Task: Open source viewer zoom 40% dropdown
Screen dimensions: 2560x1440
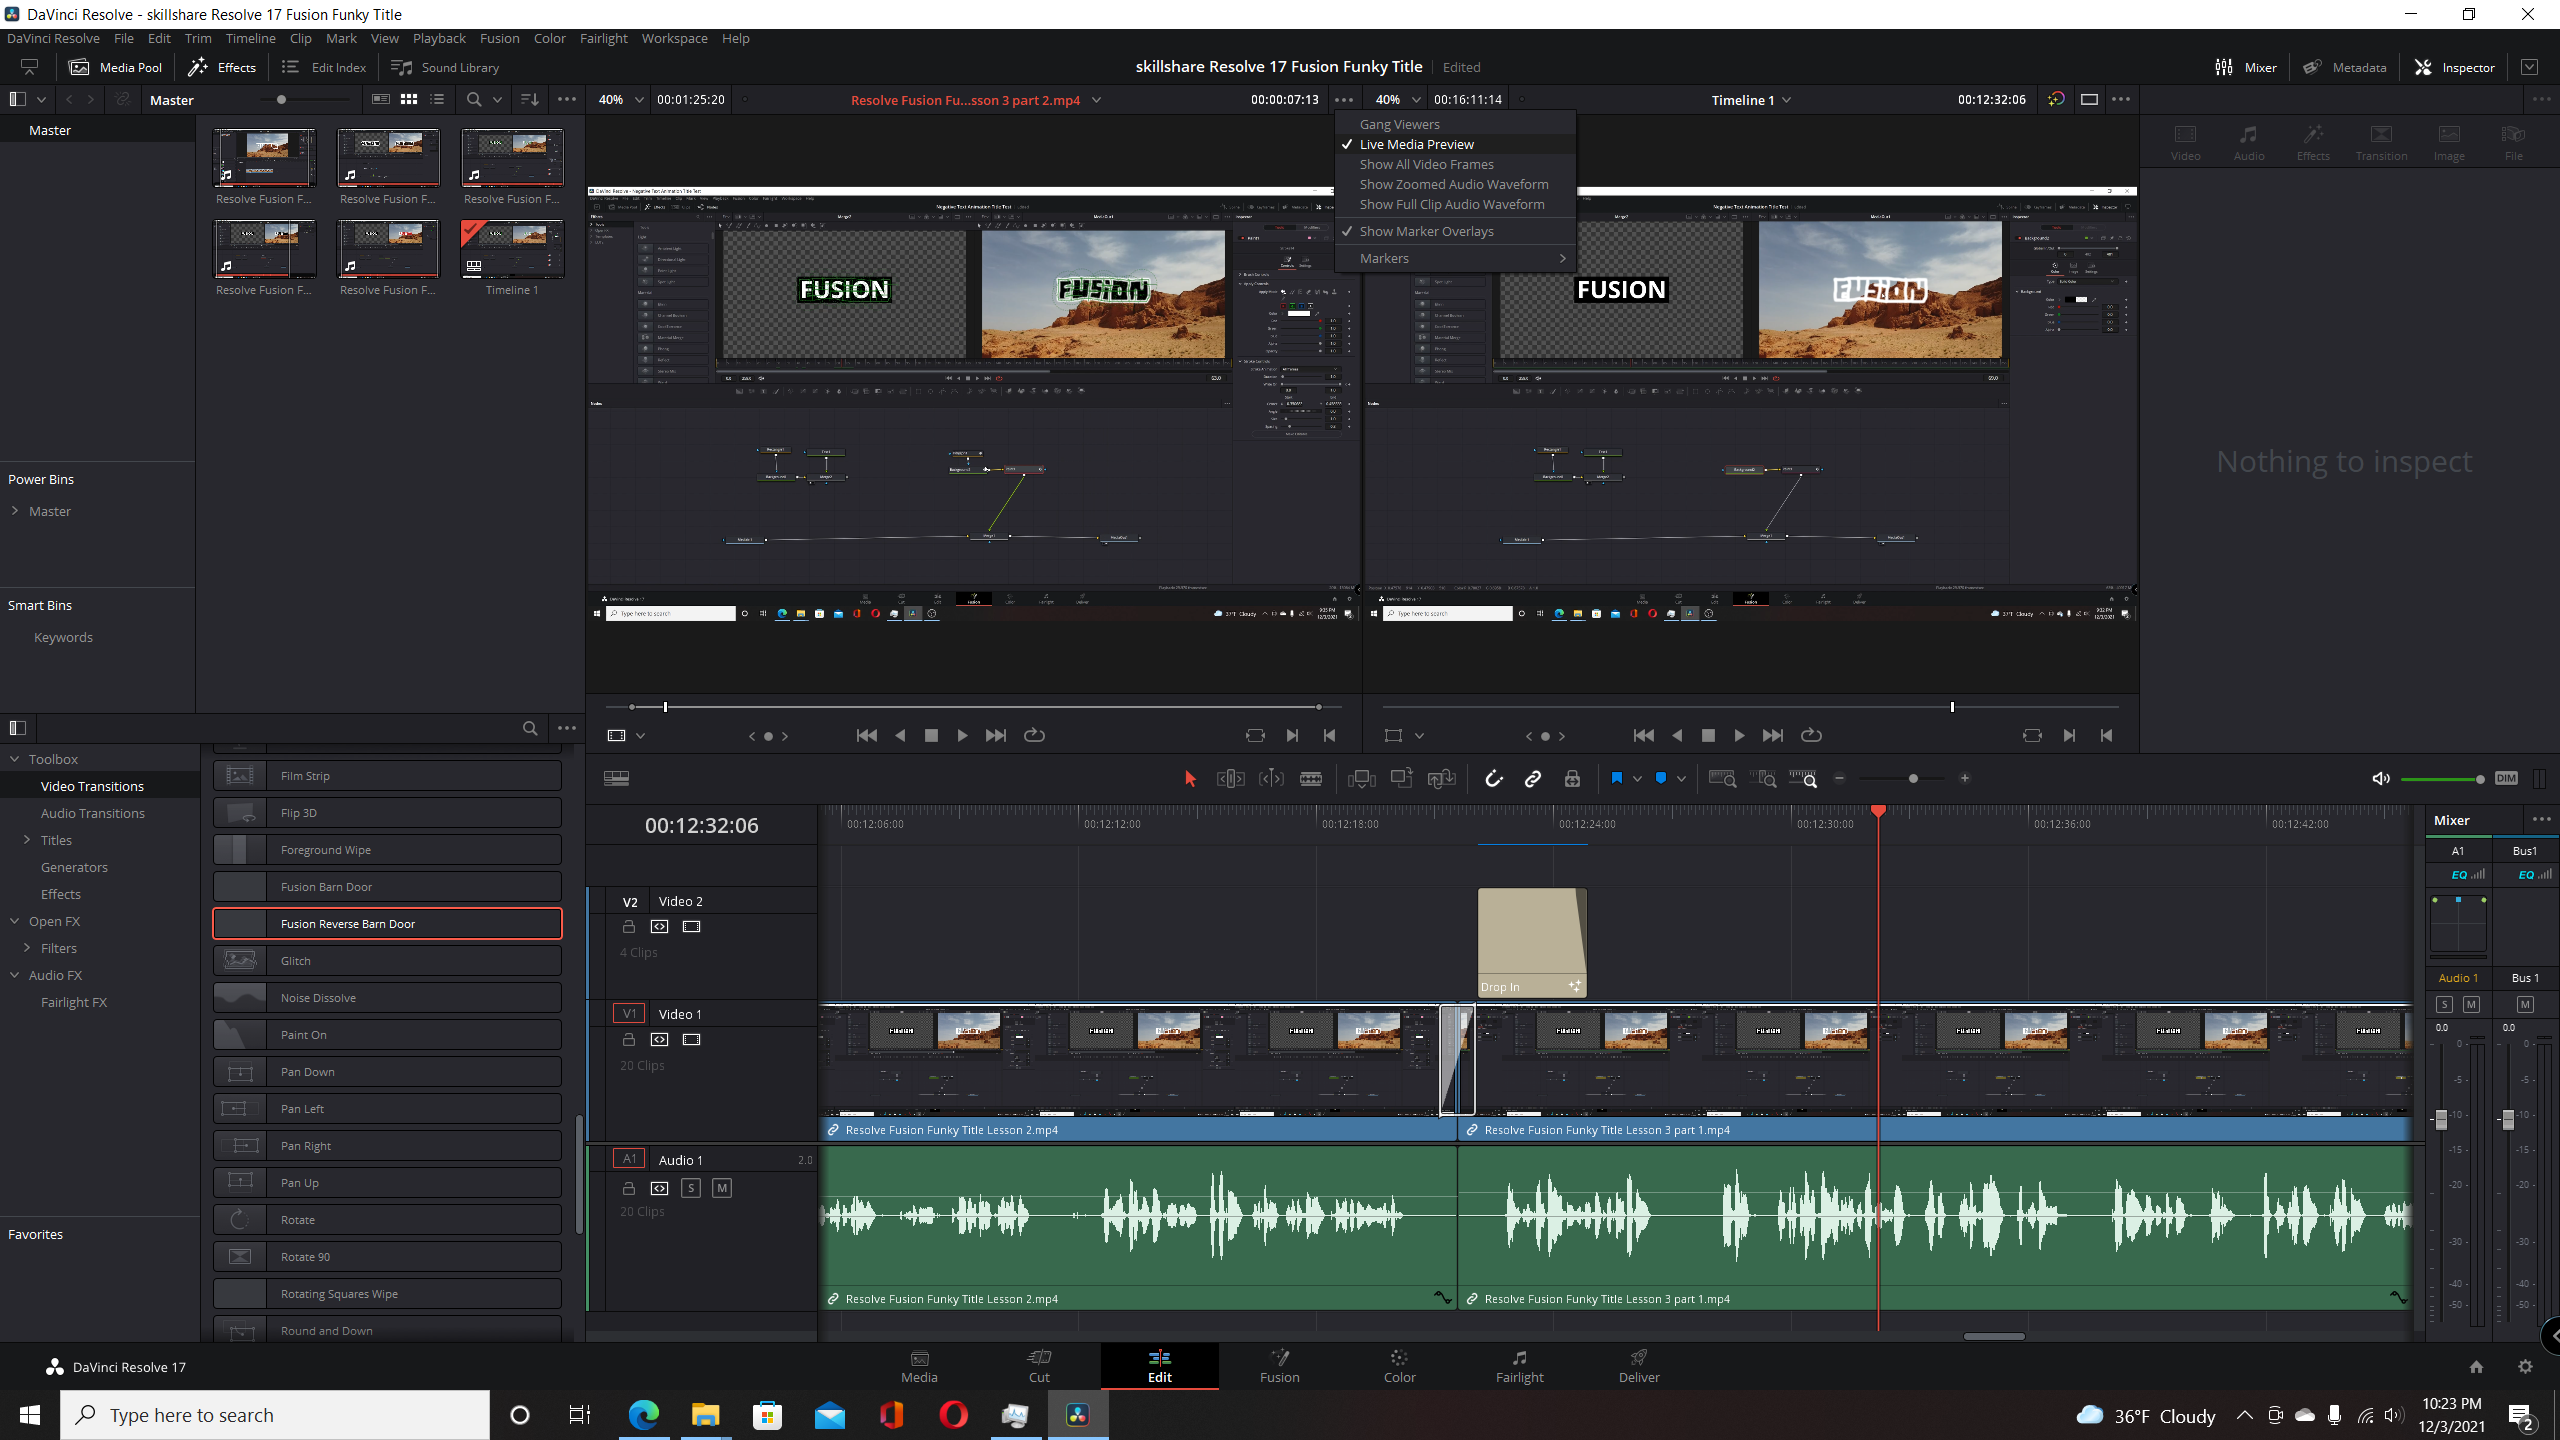Action: pyautogui.click(x=621, y=100)
